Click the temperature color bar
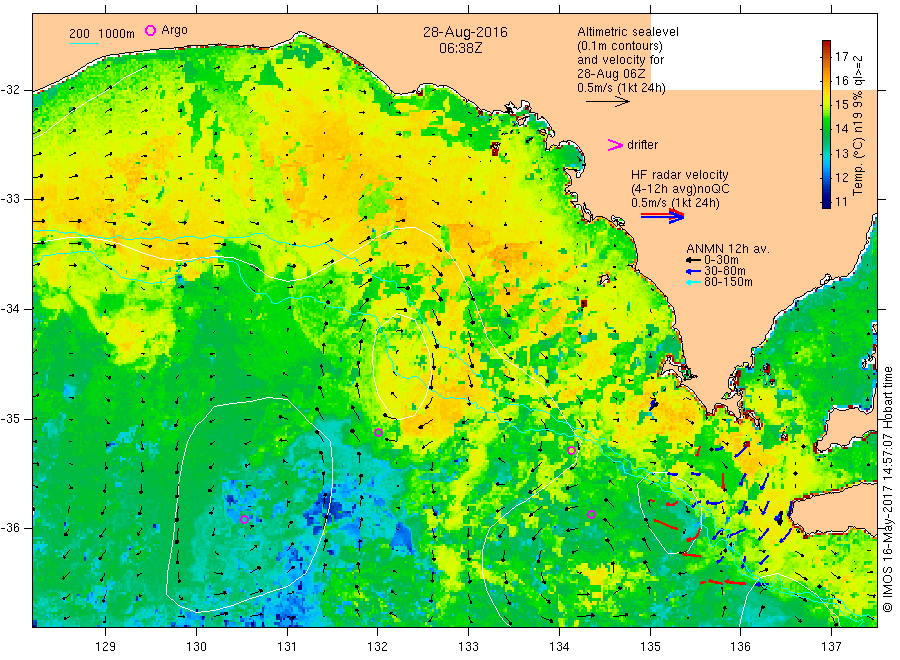900x660 pixels. (826, 124)
